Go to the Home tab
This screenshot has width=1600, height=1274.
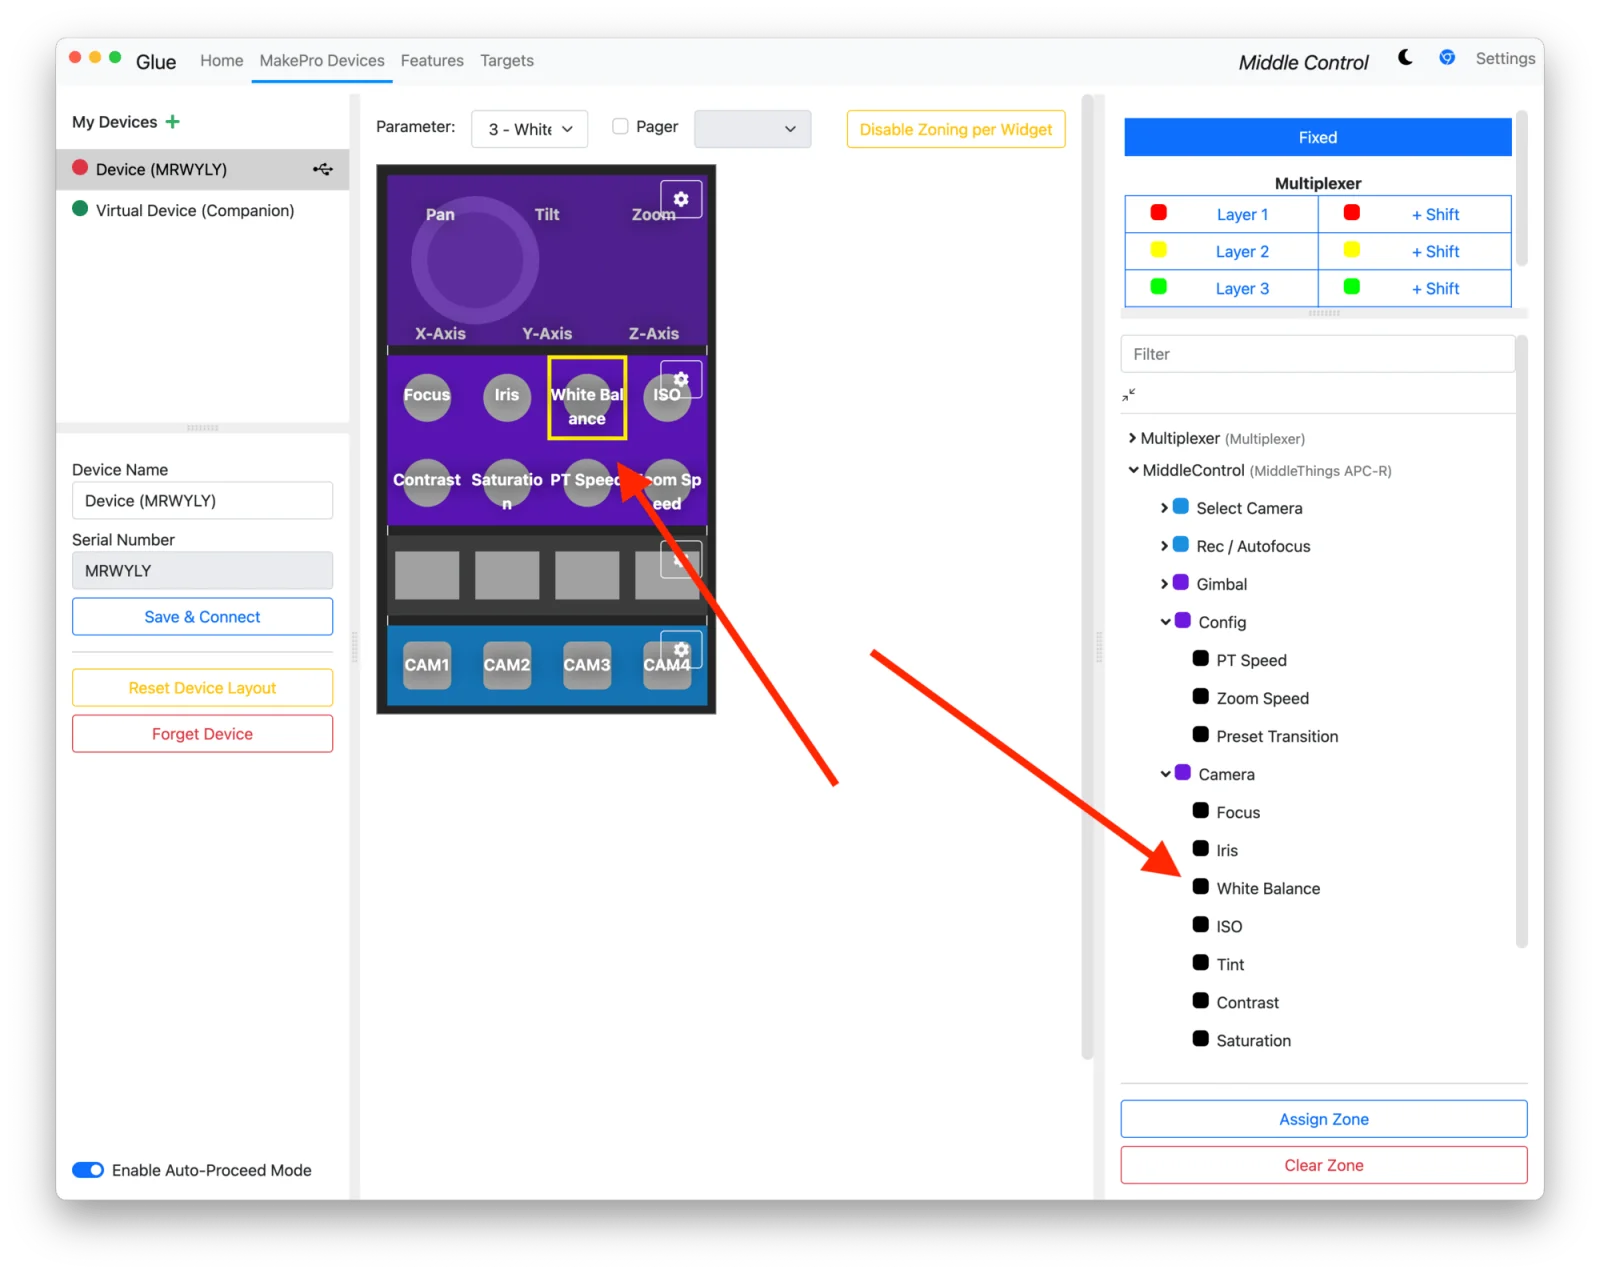(221, 60)
